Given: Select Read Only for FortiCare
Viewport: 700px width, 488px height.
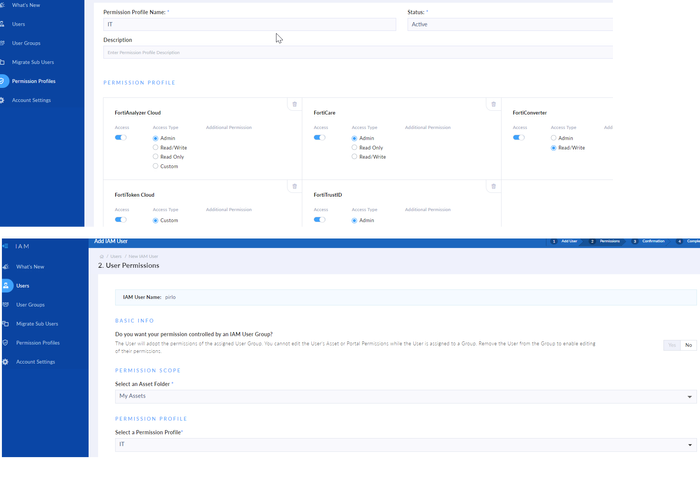Looking at the screenshot, I should coord(354,147).
